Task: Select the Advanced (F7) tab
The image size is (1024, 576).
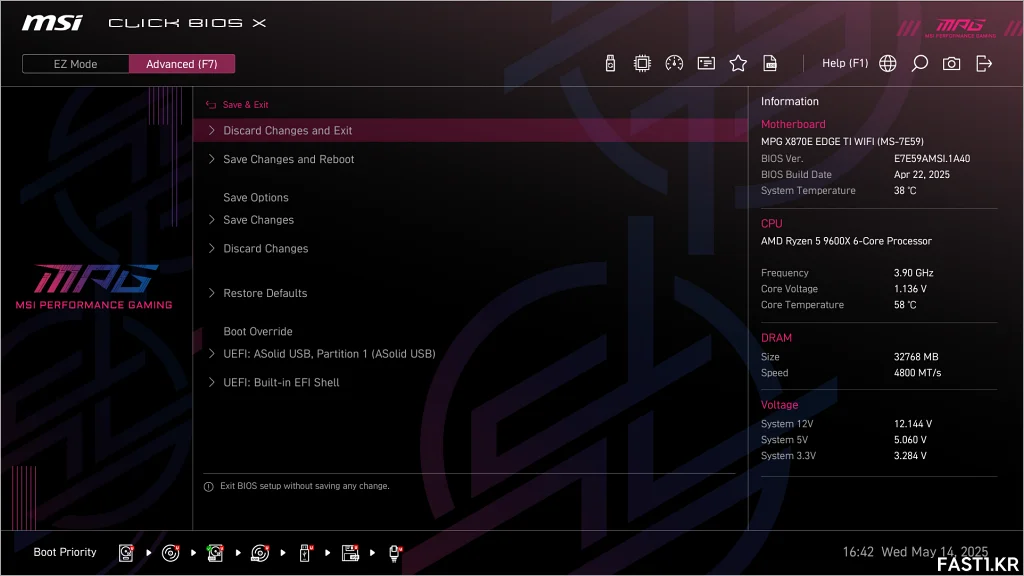Action: pos(182,64)
